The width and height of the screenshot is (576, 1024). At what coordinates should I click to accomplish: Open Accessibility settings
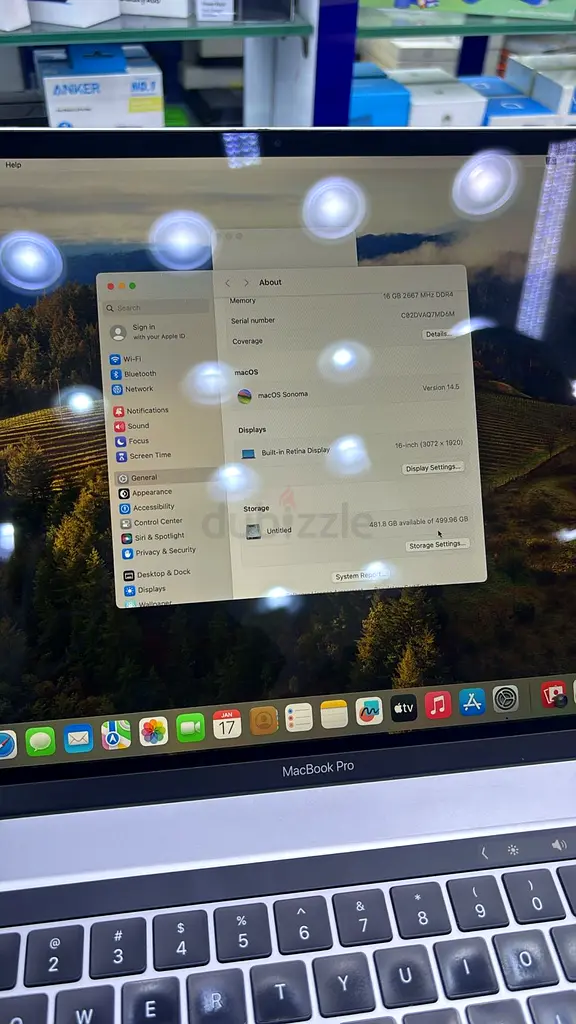tap(147, 507)
